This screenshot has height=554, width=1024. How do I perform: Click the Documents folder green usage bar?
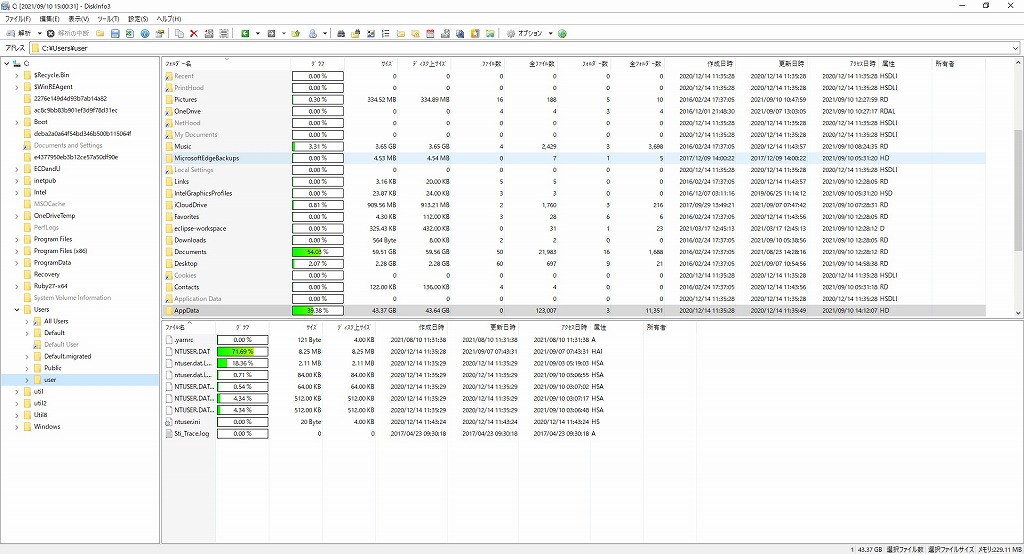coord(318,252)
